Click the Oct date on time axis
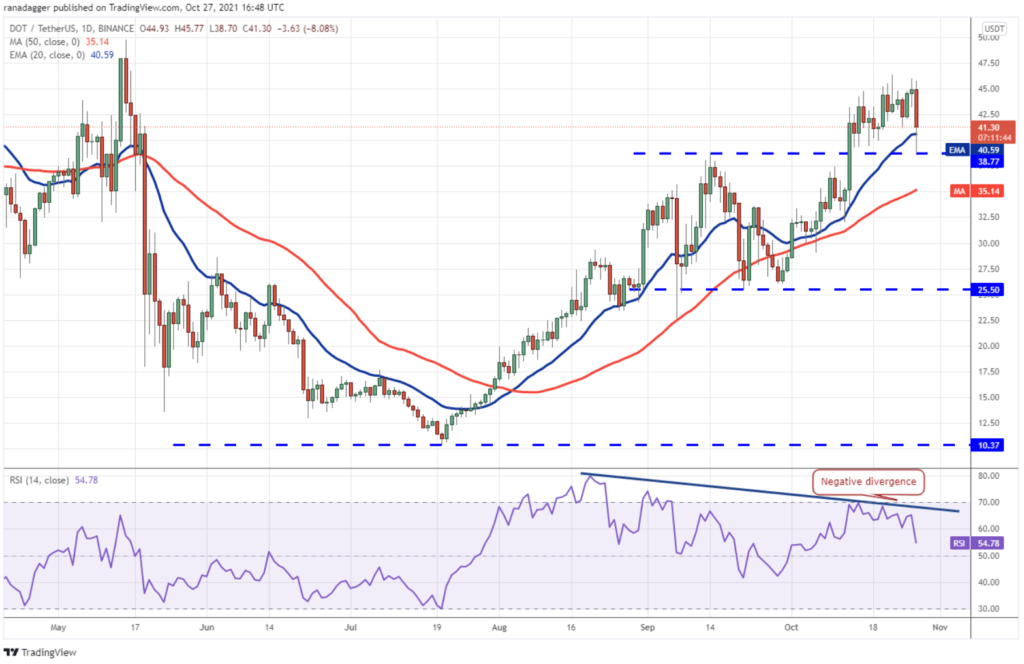 (789, 628)
